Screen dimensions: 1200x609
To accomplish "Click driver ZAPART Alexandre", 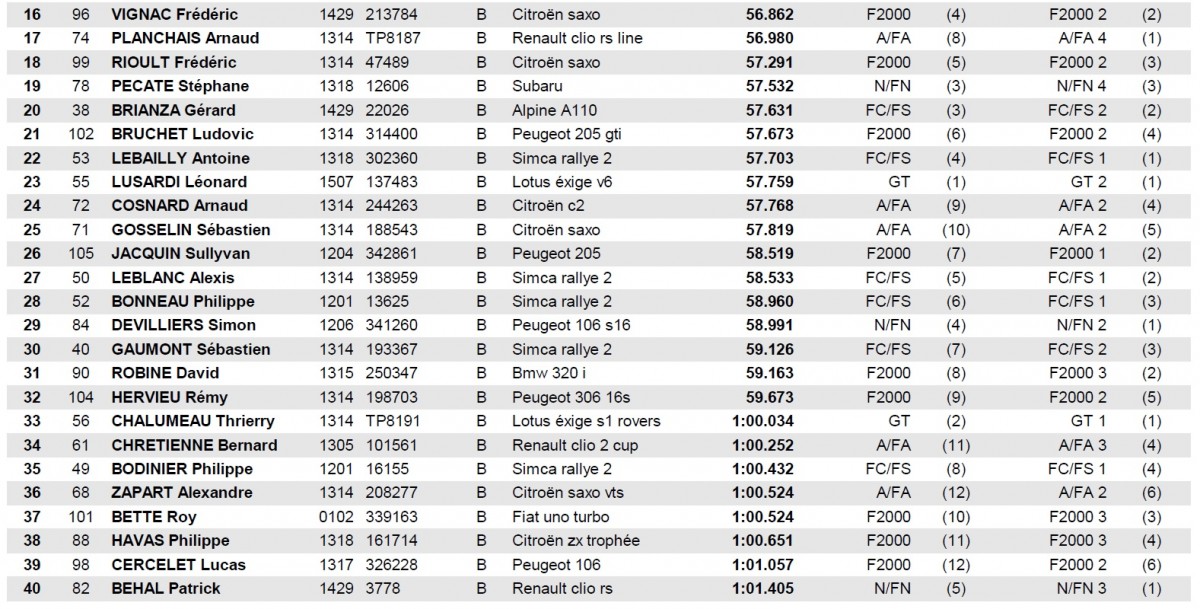I will tap(182, 493).
